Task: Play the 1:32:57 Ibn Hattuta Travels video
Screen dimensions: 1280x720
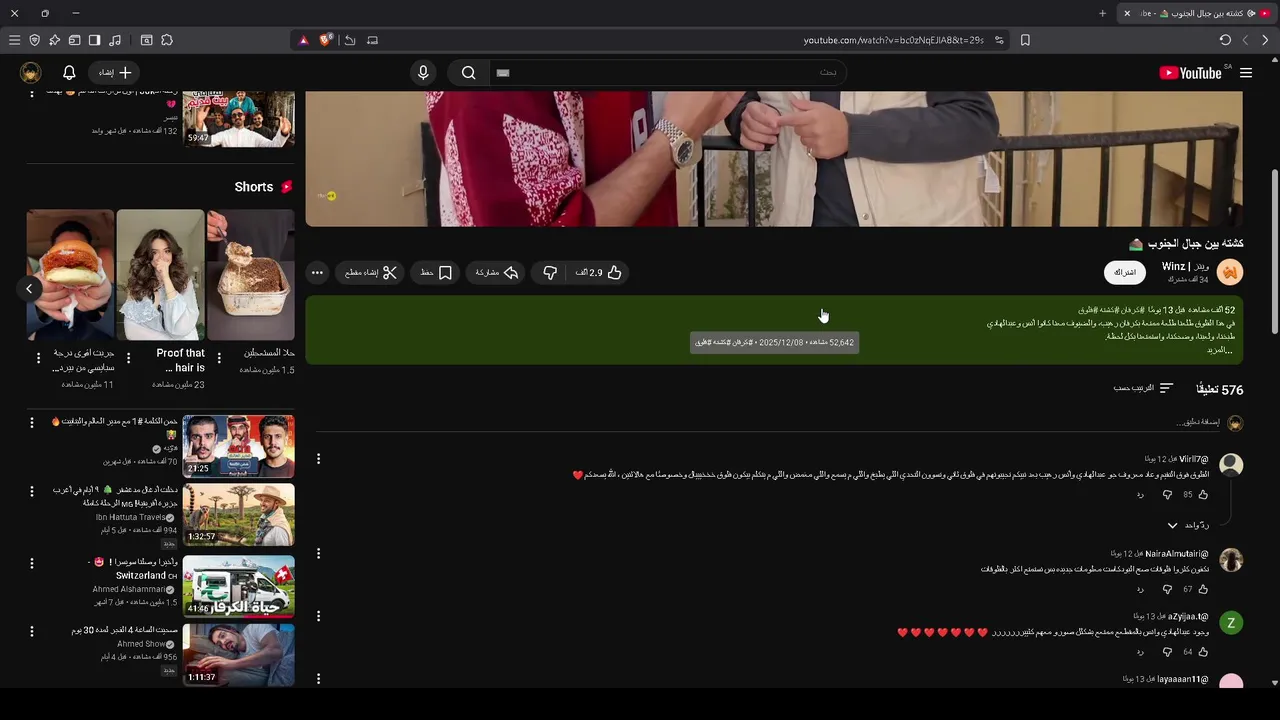Action: (238, 514)
